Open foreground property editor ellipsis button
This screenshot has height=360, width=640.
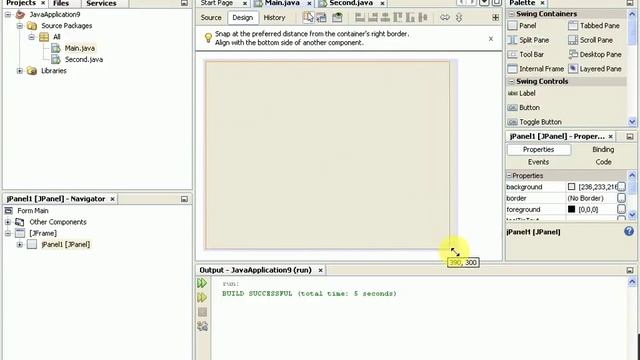point(621,209)
